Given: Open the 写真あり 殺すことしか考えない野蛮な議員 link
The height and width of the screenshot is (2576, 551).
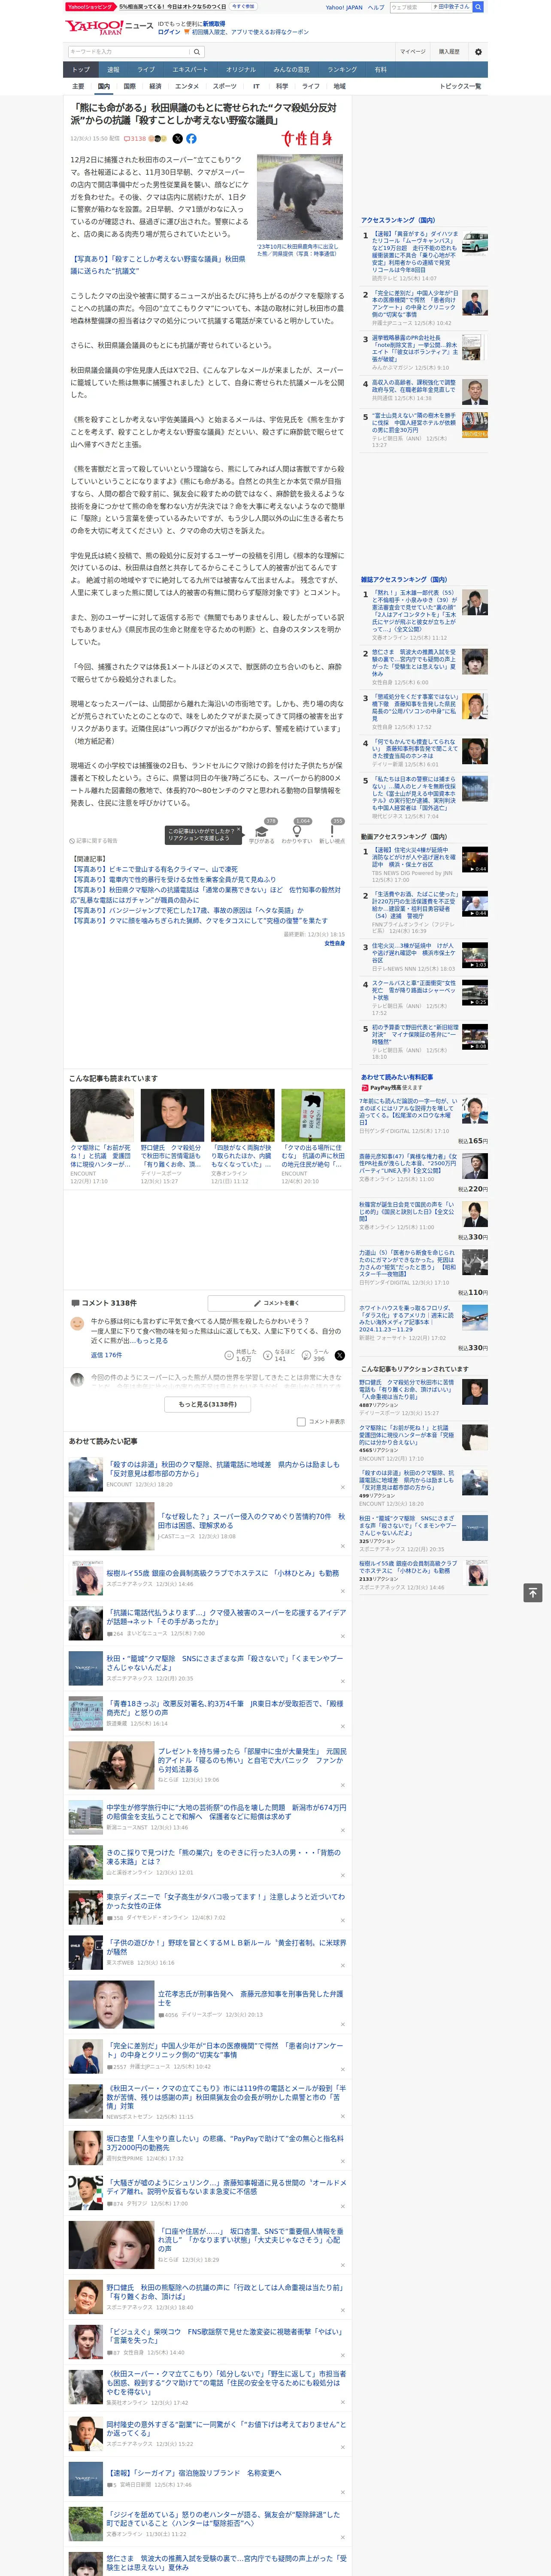Looking at the screenshot, I should [x=158, y=264].
